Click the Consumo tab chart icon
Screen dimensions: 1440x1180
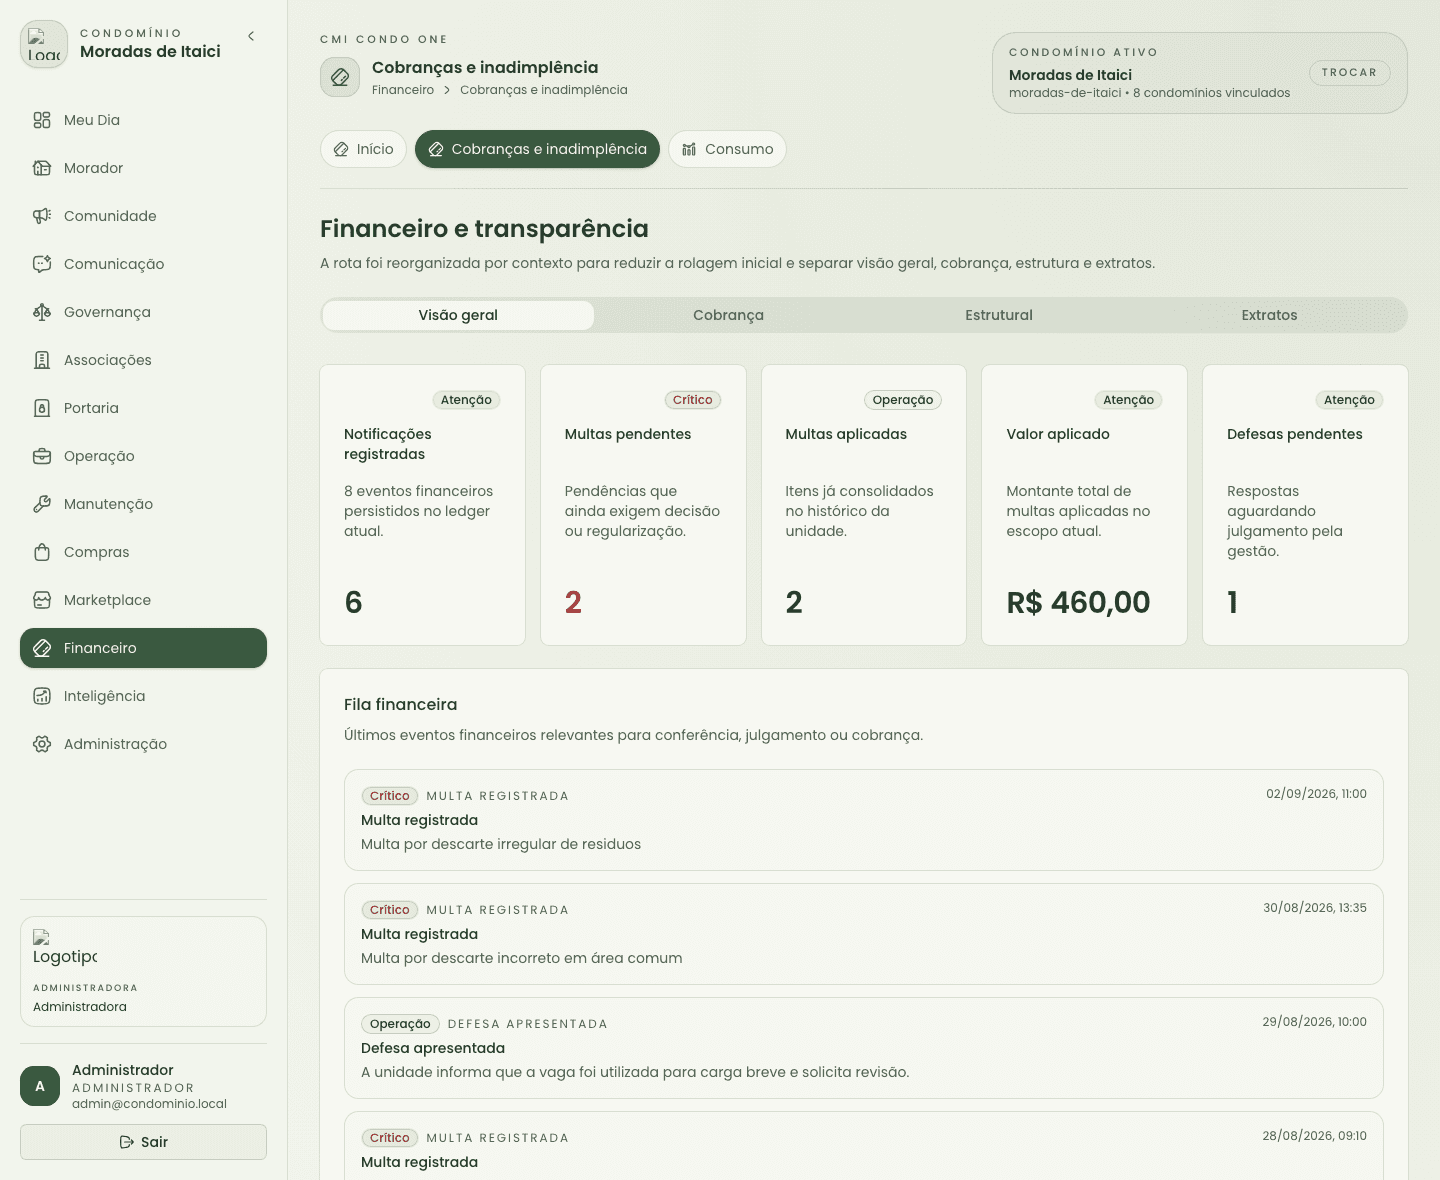[689, 149]
